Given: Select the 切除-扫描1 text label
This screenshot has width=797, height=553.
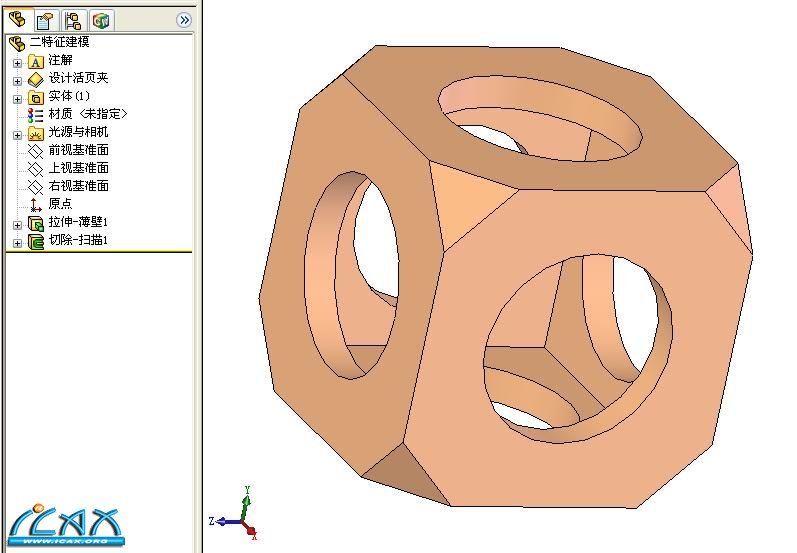Looking at the screenshot, I should click(78, 240).
